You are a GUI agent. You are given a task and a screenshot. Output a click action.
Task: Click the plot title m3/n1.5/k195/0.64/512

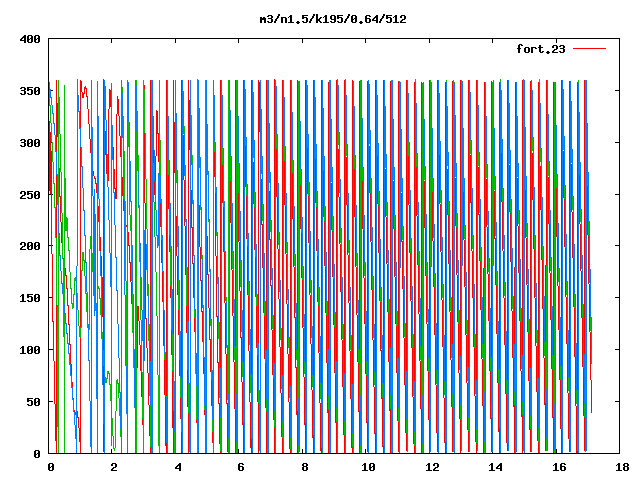[333, 19]
